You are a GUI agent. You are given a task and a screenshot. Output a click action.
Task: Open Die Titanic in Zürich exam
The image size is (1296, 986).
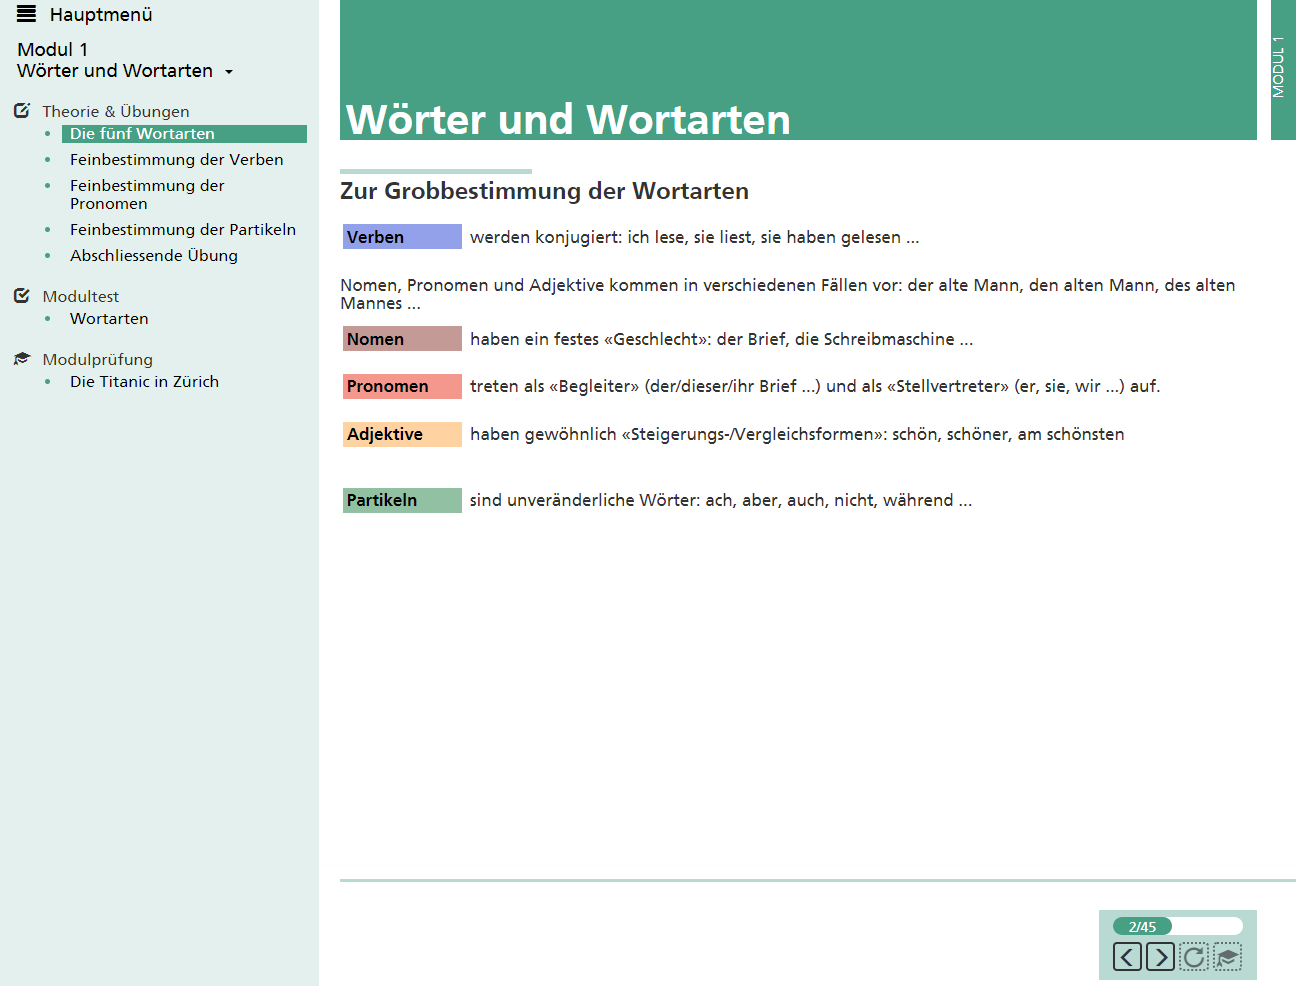pos(144,382)
